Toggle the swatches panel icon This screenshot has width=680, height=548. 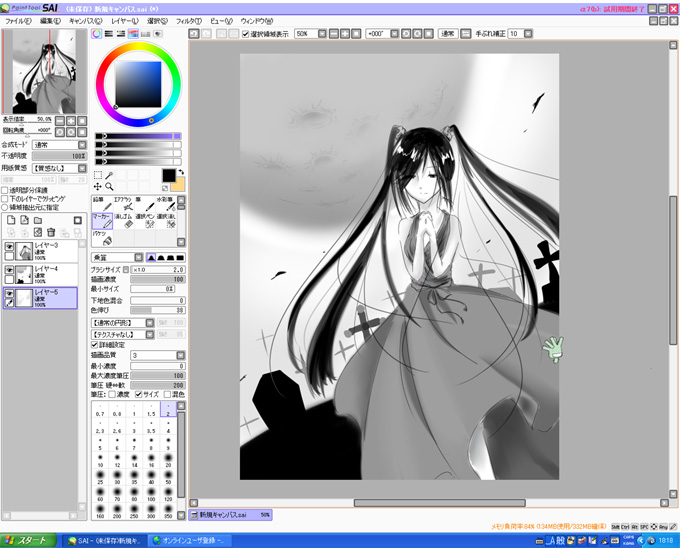pos(146,33)
